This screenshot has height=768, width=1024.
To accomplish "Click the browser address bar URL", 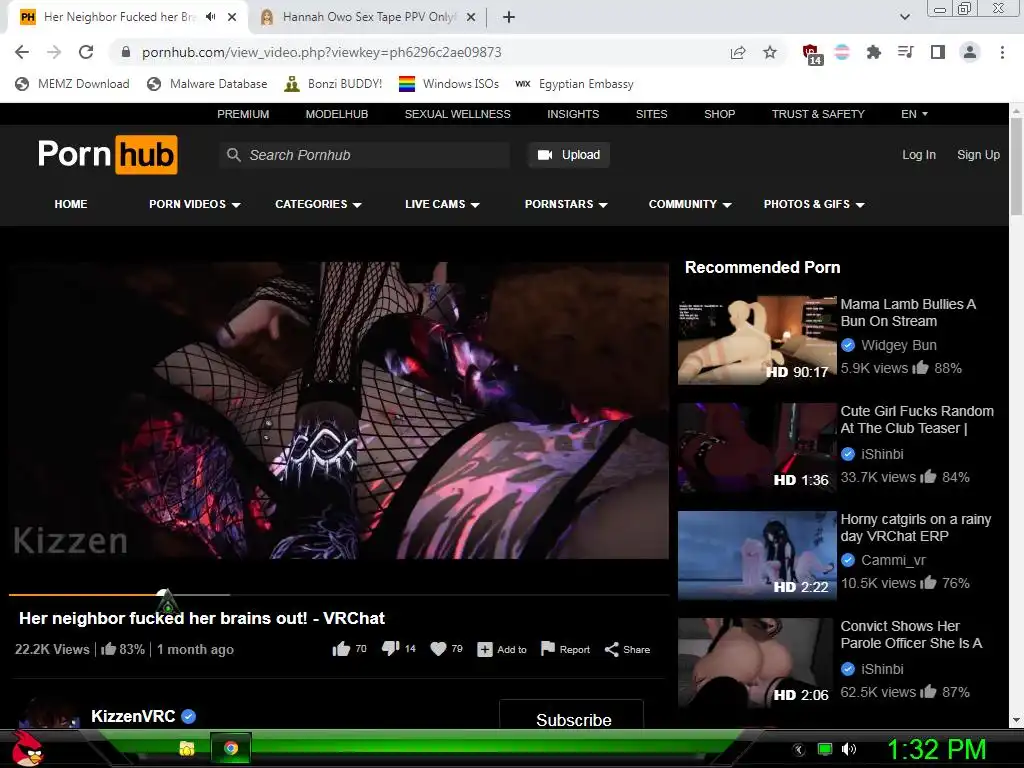I will [x=322, y=52].
